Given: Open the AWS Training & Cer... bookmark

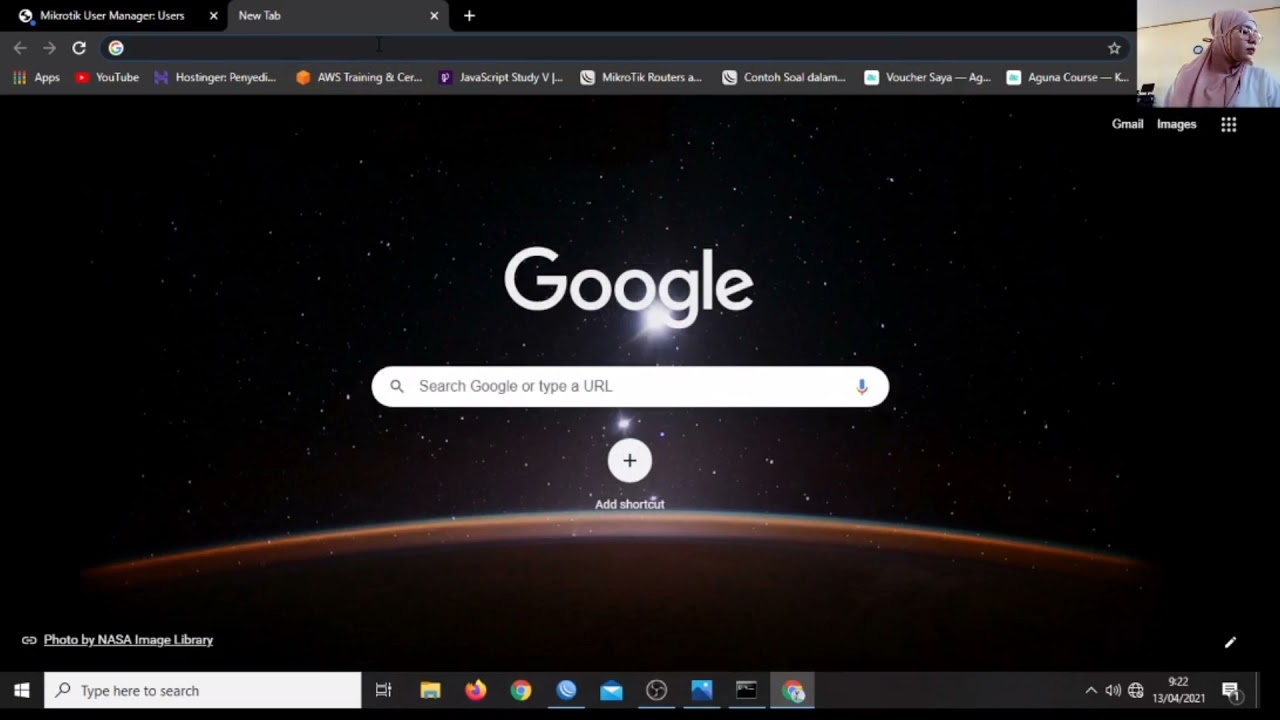Looking at the screenshot, I should coord(359,77).
